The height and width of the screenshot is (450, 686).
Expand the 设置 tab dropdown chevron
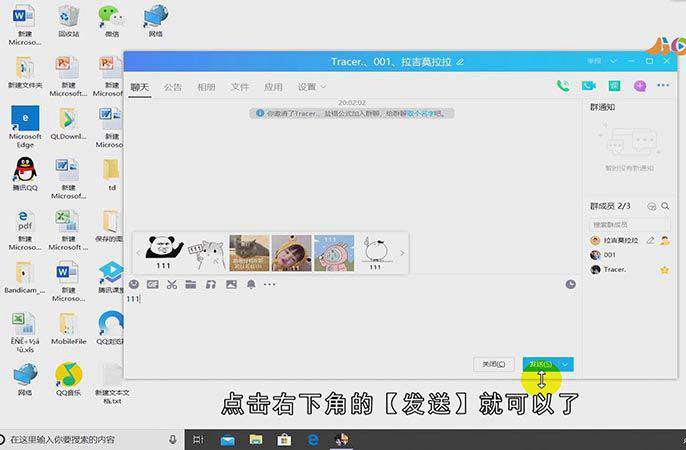[x=323, y=87]
